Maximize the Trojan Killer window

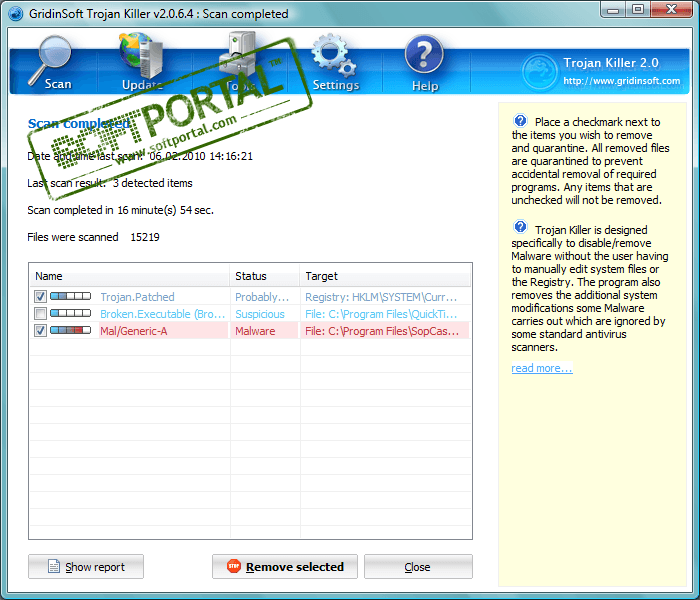(x=638, y=10)
